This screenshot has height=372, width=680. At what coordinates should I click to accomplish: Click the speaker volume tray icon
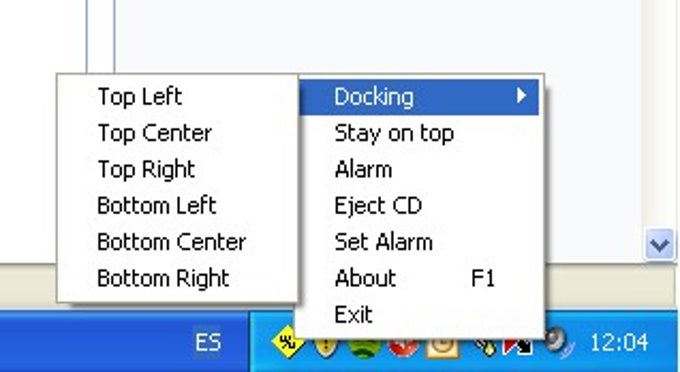point(559,343)
